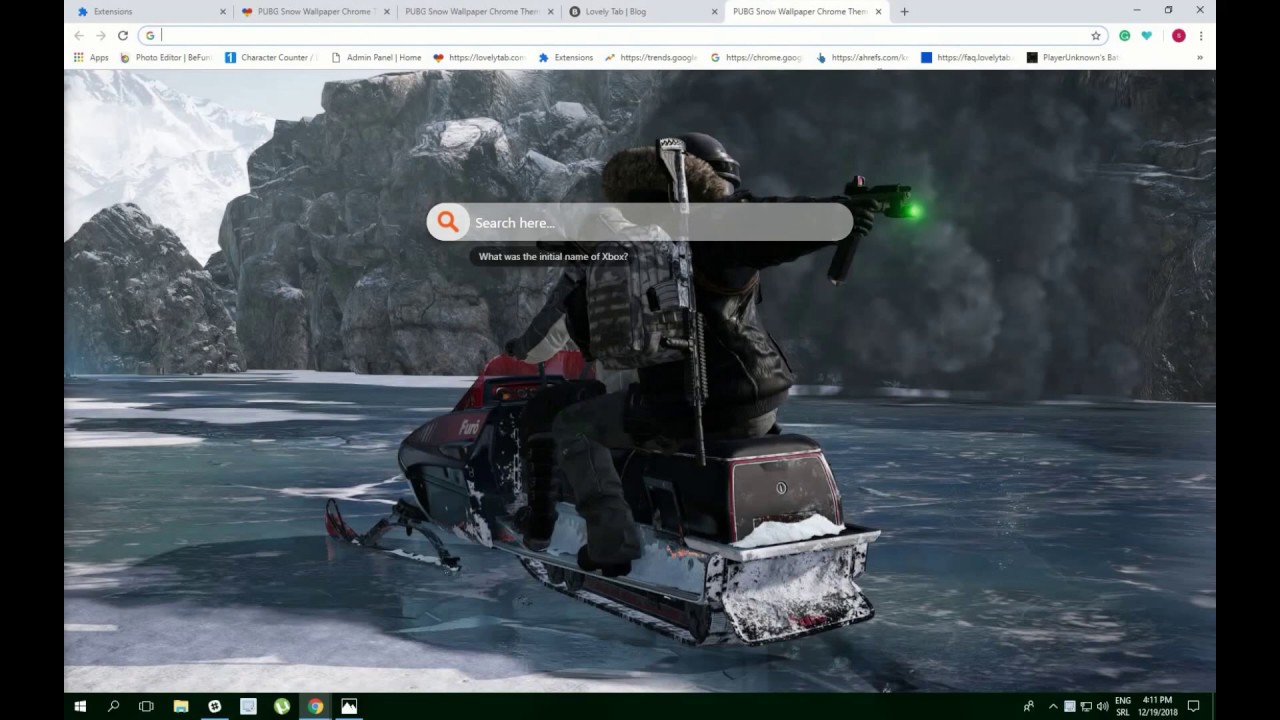Click the Chrome icon on the taskbar
The width and height of the screenshot is (1280, 720).
coord(315,706)
